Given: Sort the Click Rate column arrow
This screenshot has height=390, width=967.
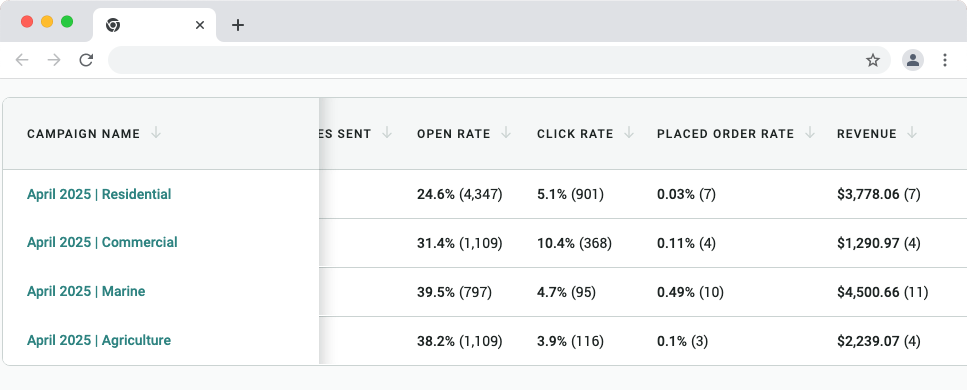Looking at the screenshot, I should [x=629, y=133].
